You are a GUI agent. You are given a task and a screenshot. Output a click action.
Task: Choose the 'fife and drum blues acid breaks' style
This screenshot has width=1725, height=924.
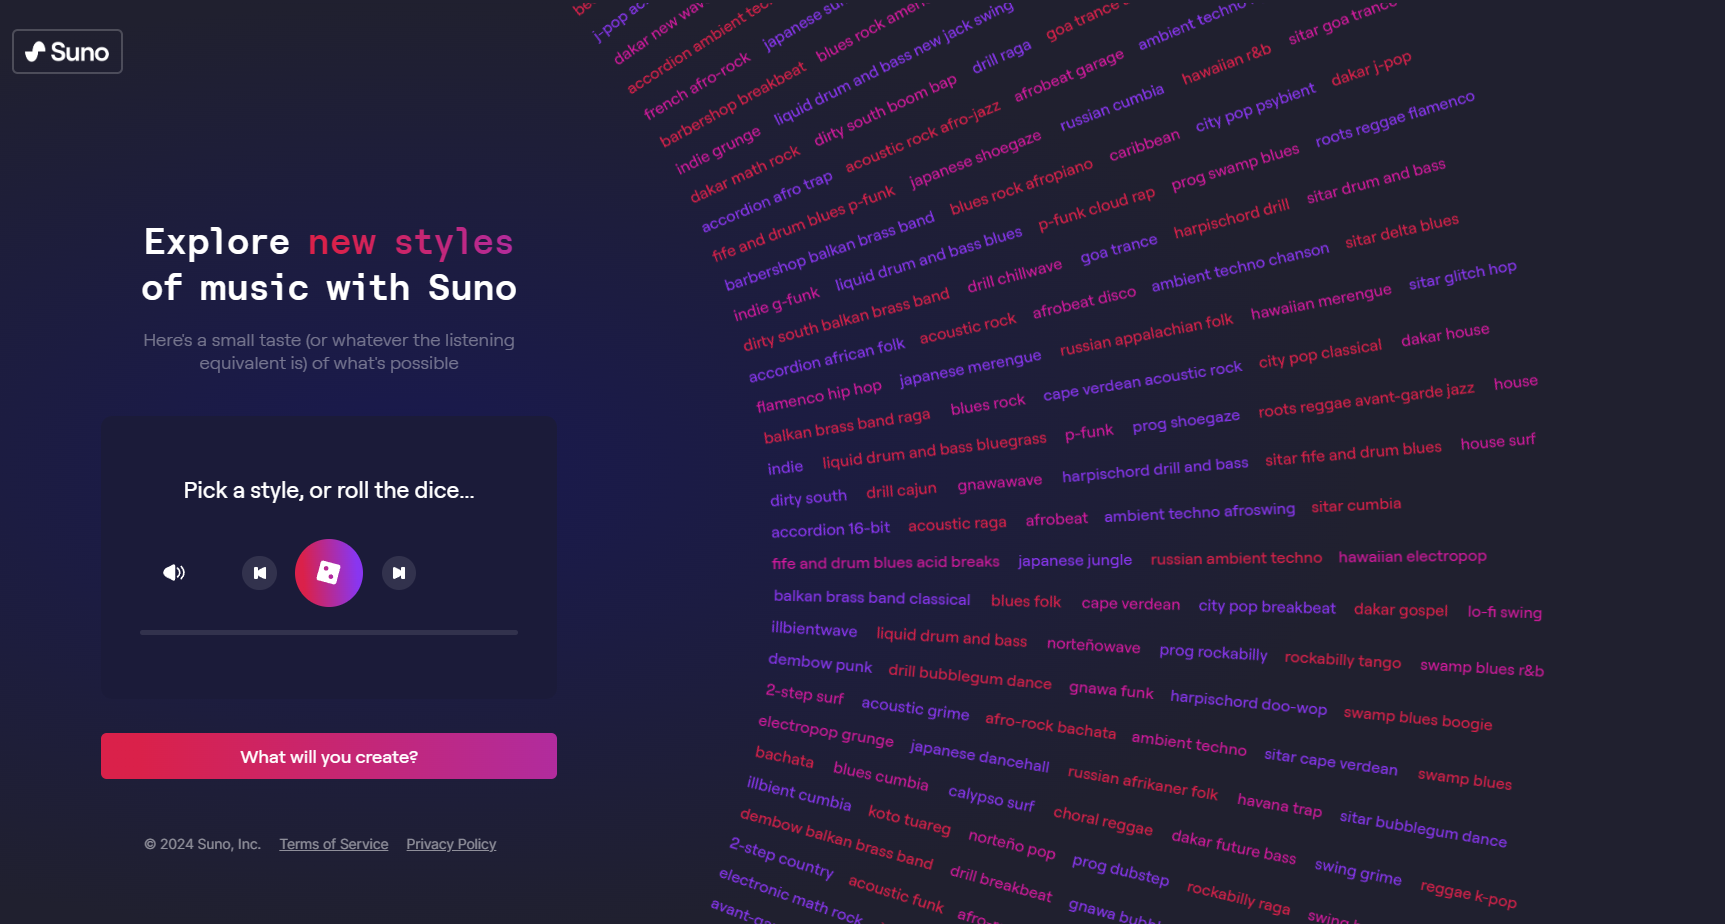(x=885, y=562)
